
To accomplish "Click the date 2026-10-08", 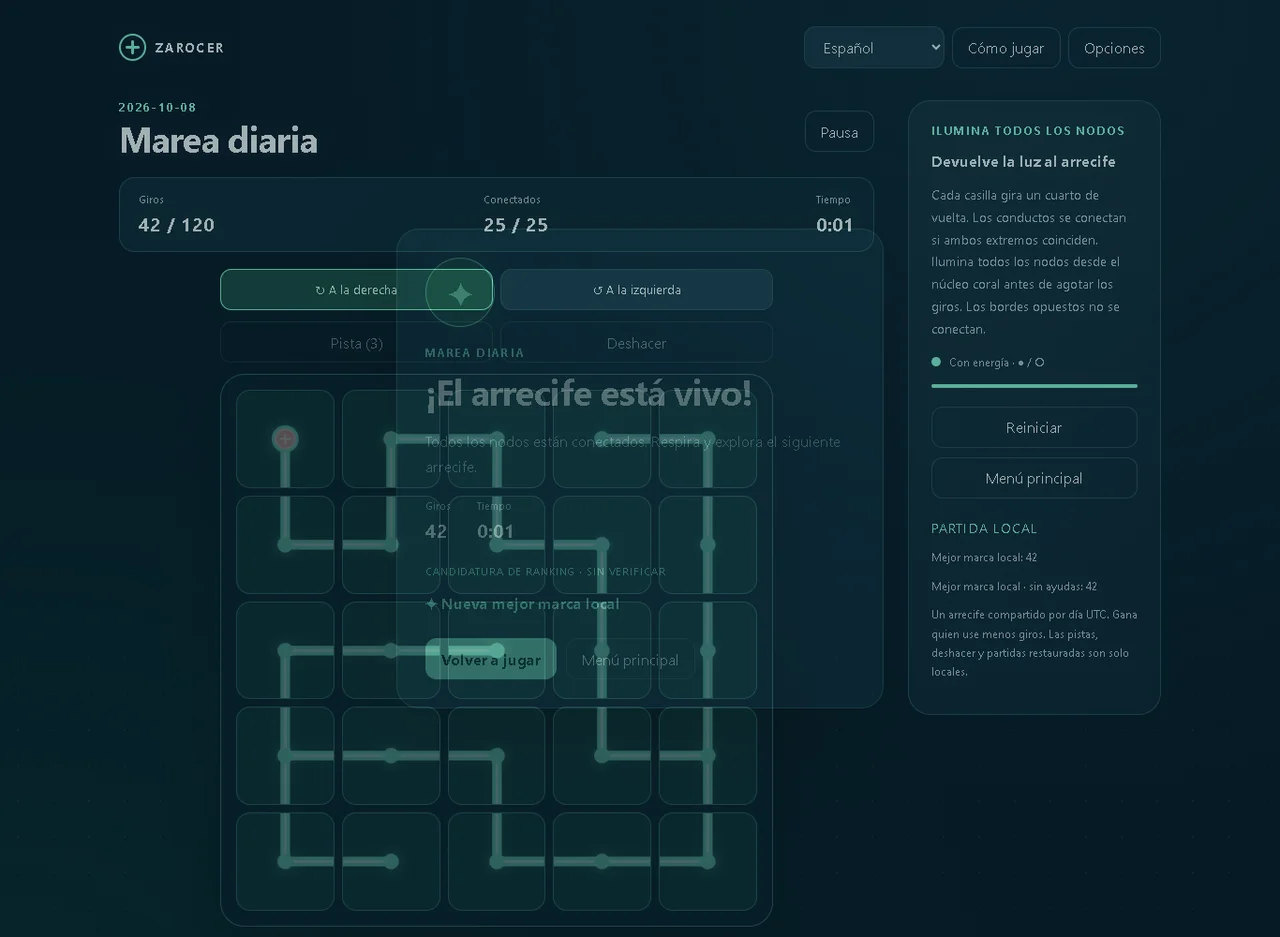I will click(x=157, y=107).
